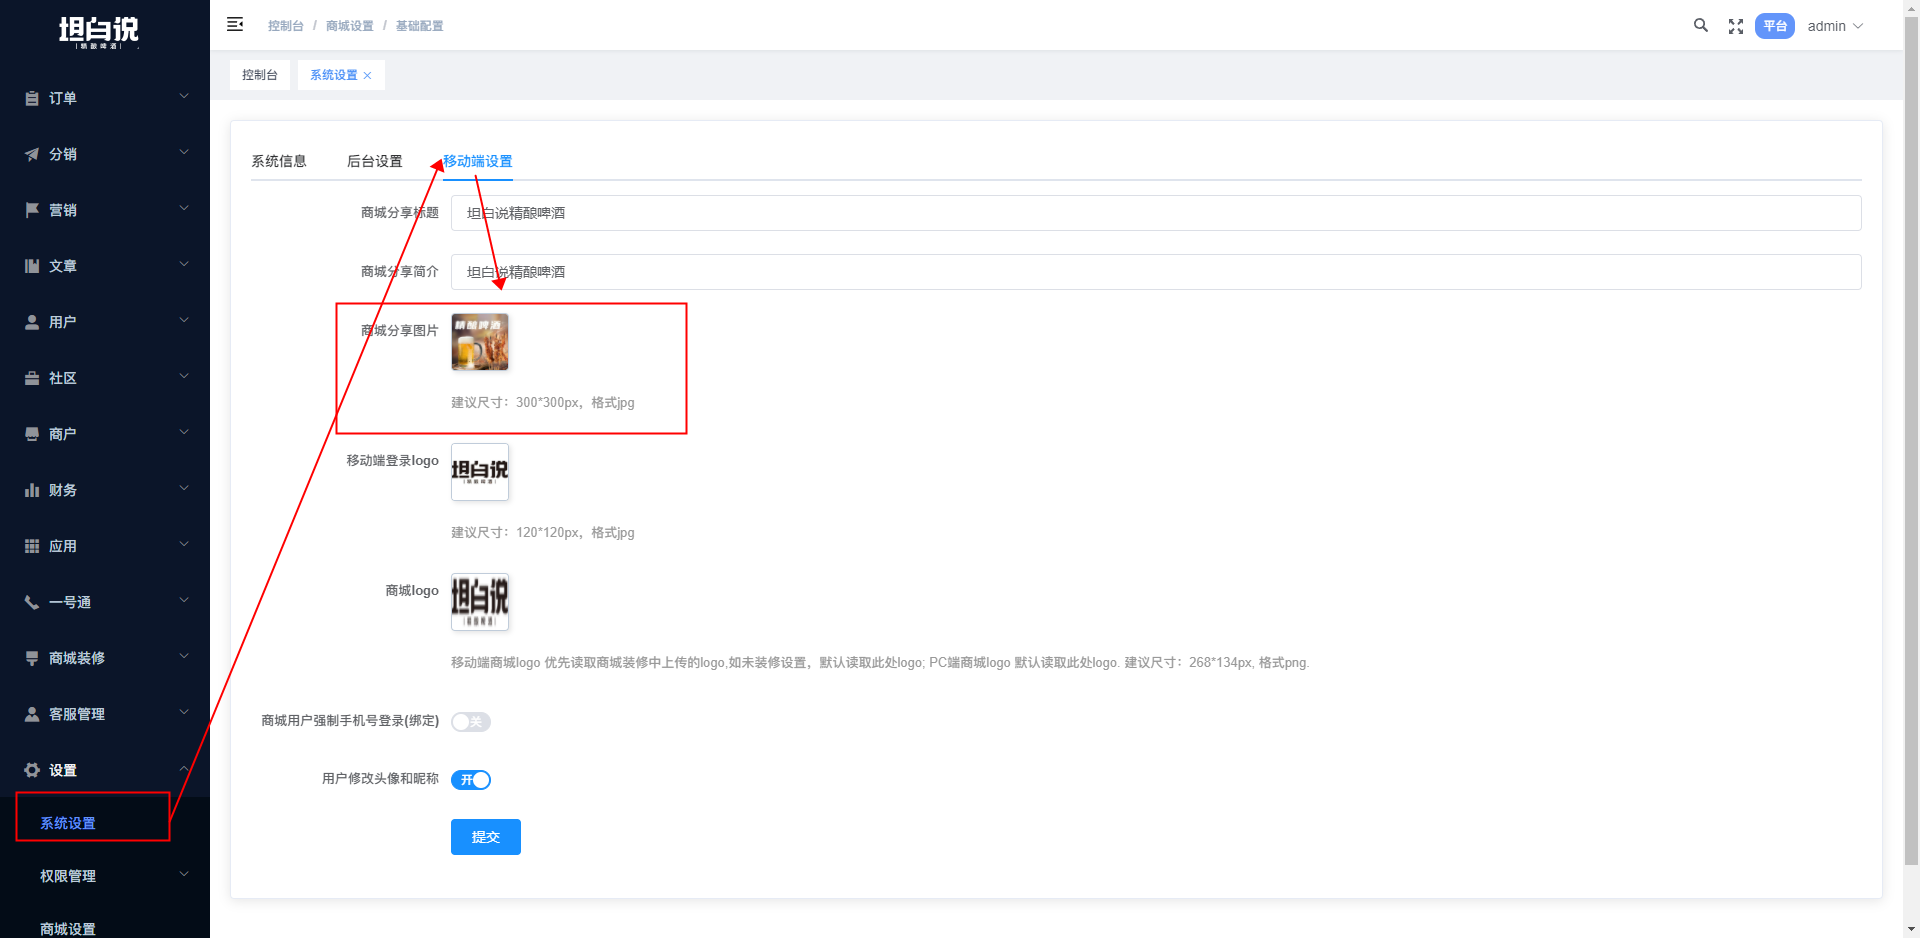This screenshot has width=1920, height=938.
Task: Expand the 订单 menu chevron
Action: click(184, 96)
